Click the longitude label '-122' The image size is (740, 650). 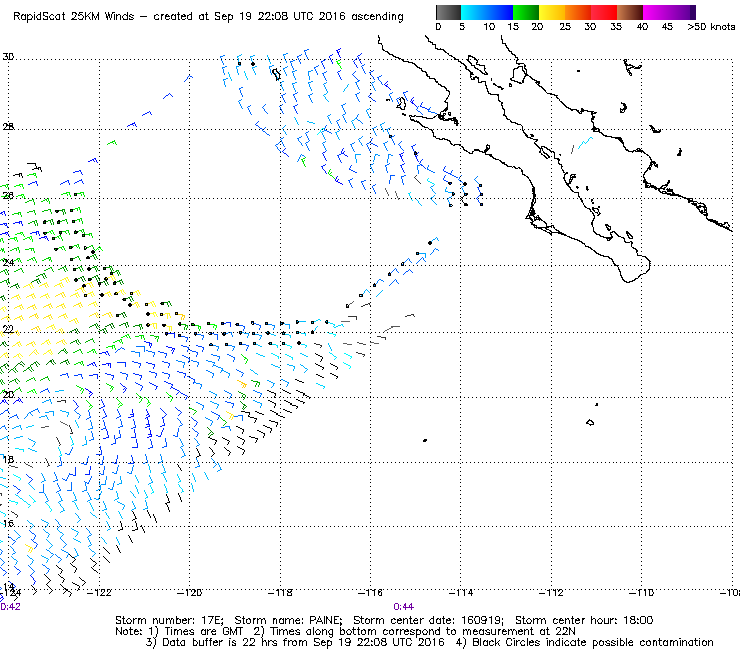(x=99, y=593)
